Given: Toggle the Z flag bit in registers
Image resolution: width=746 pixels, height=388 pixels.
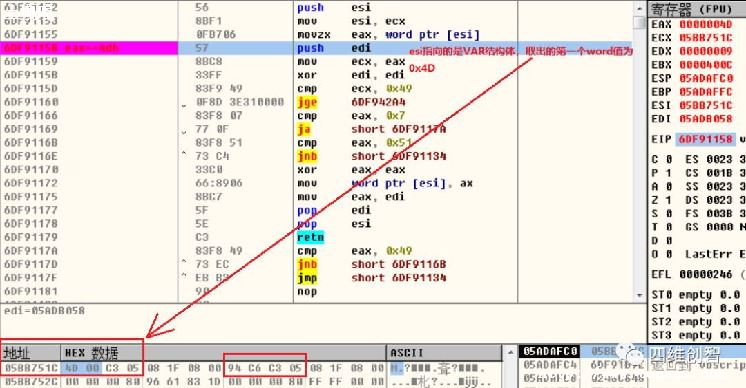Looking at the screenshot, I should 668,200.
